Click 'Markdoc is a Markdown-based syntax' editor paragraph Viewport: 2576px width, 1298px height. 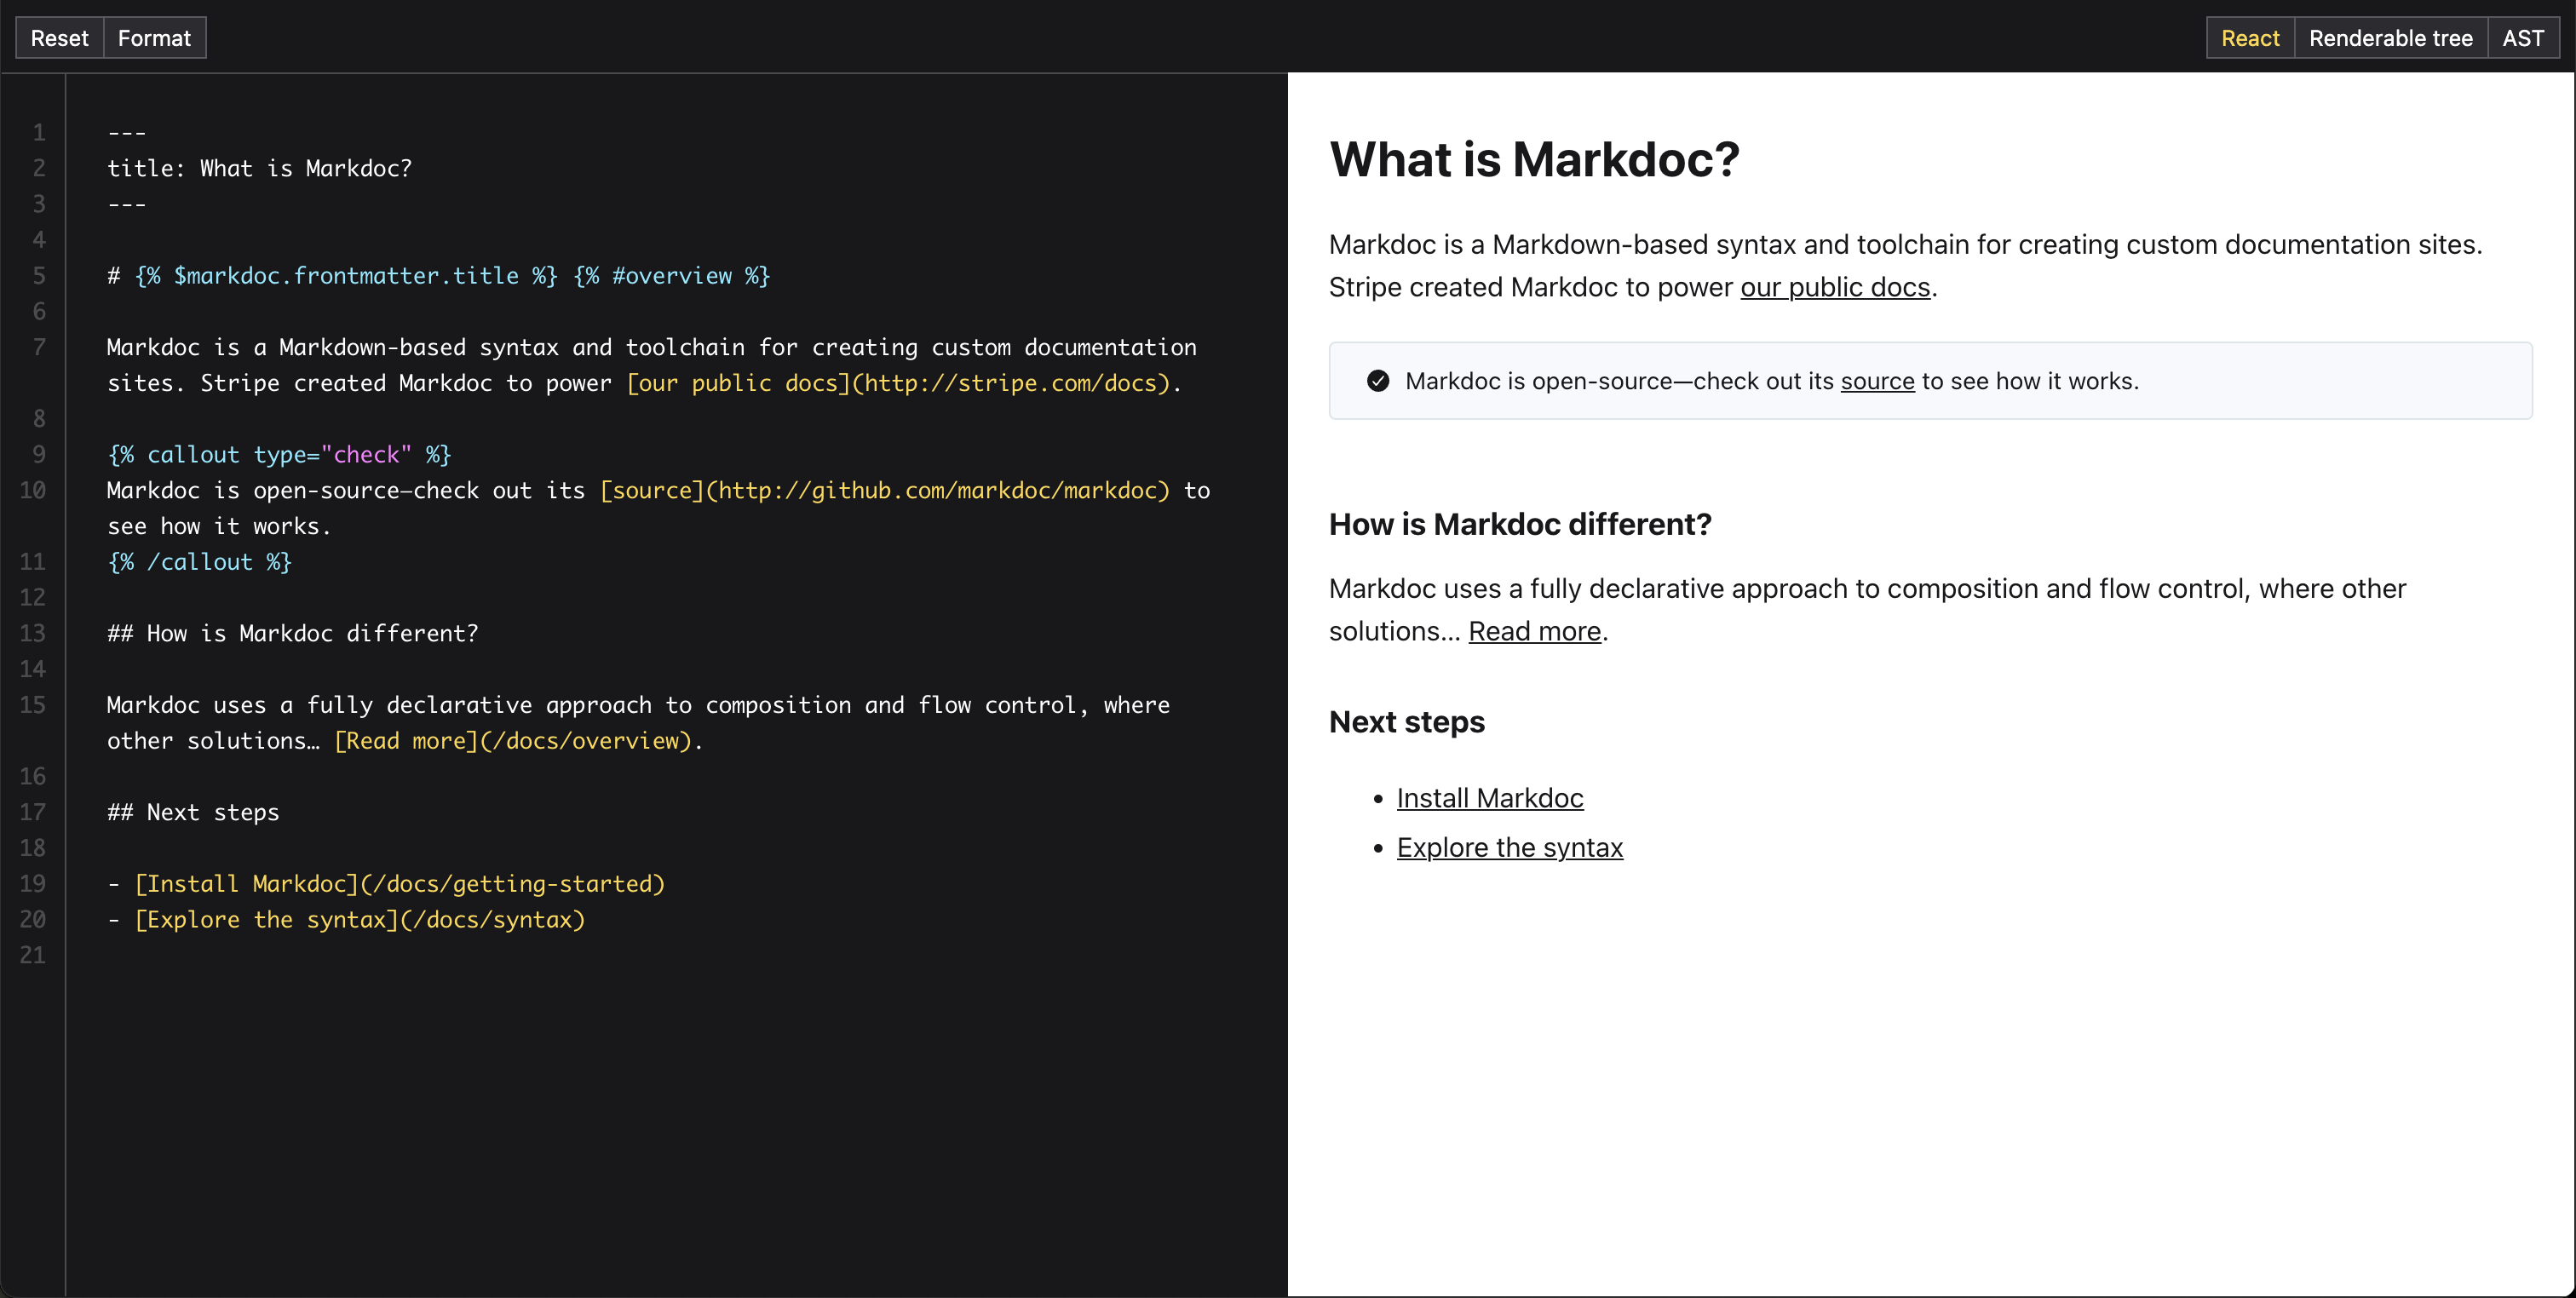point(651,365)
